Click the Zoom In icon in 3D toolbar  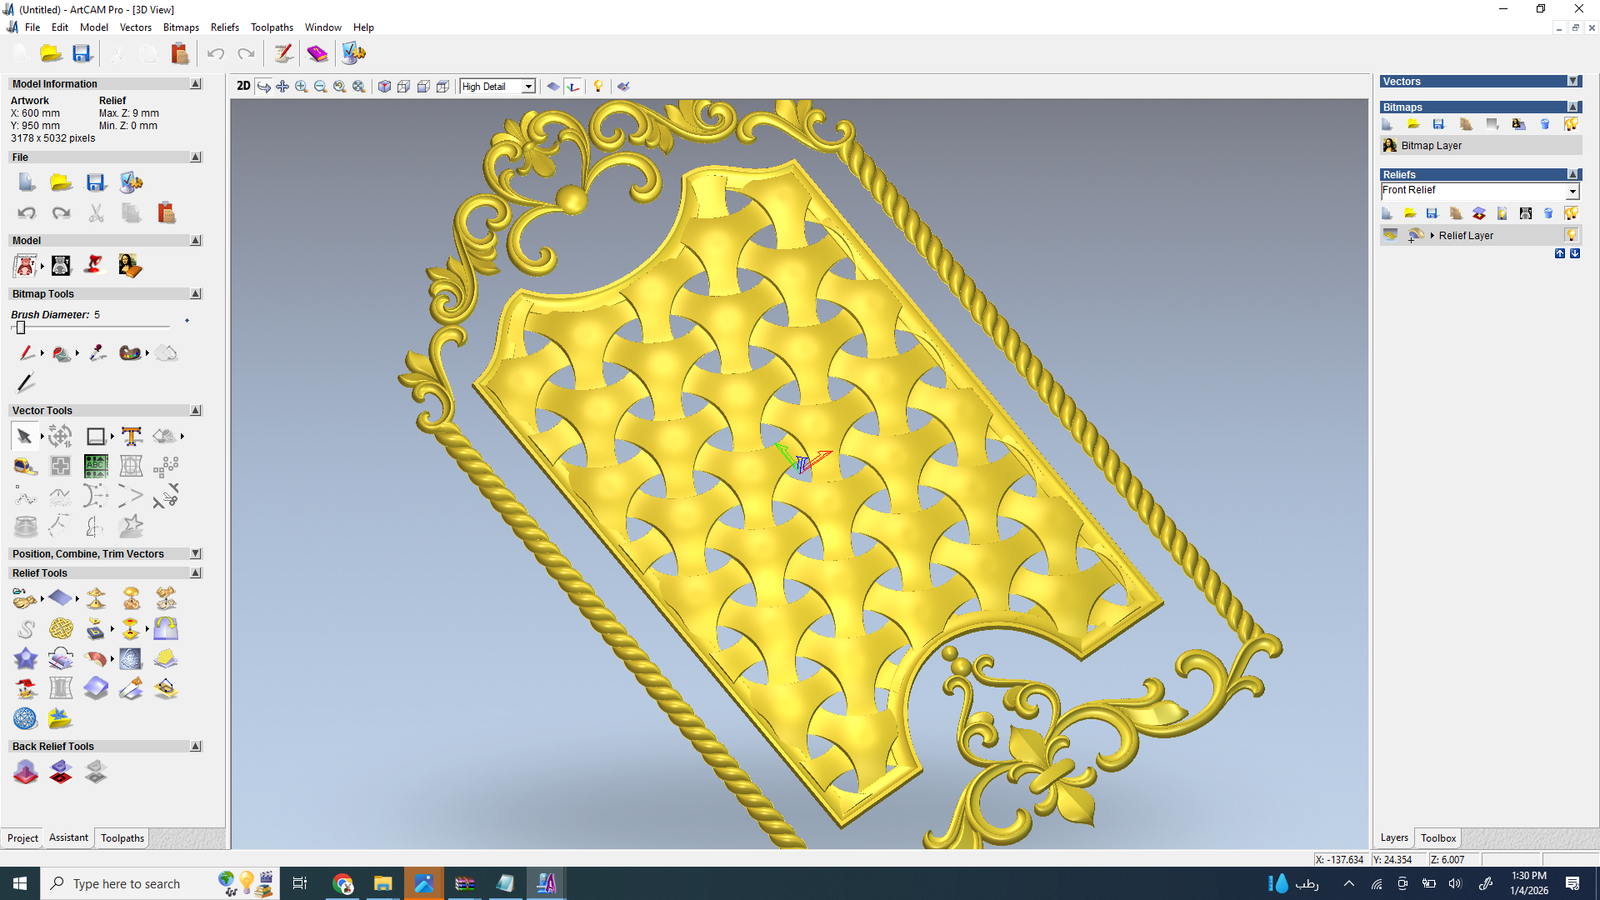click(301, 87)
